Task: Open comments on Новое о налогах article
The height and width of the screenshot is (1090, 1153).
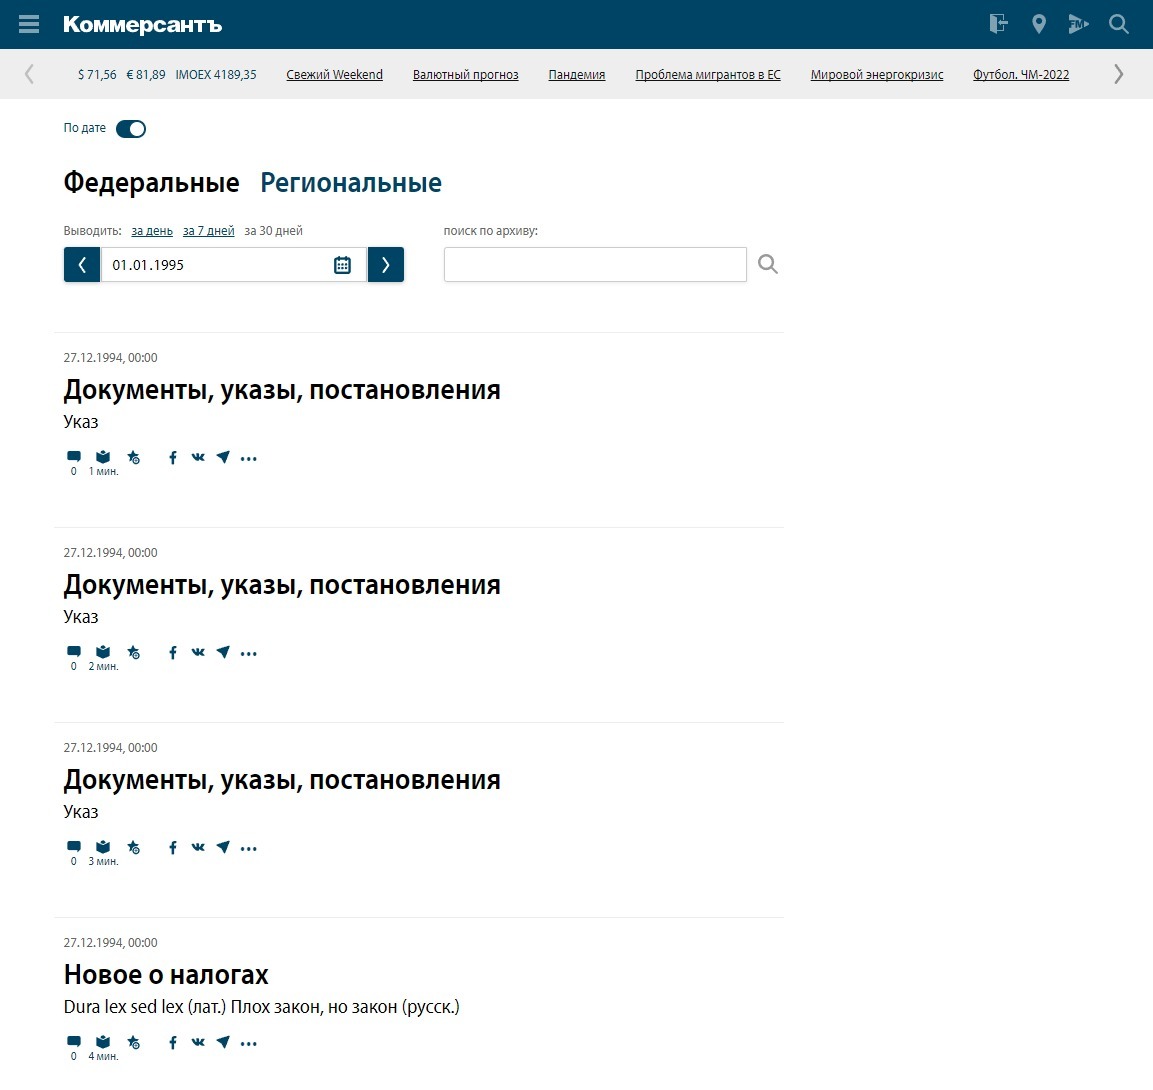Action: point(74,1041)
